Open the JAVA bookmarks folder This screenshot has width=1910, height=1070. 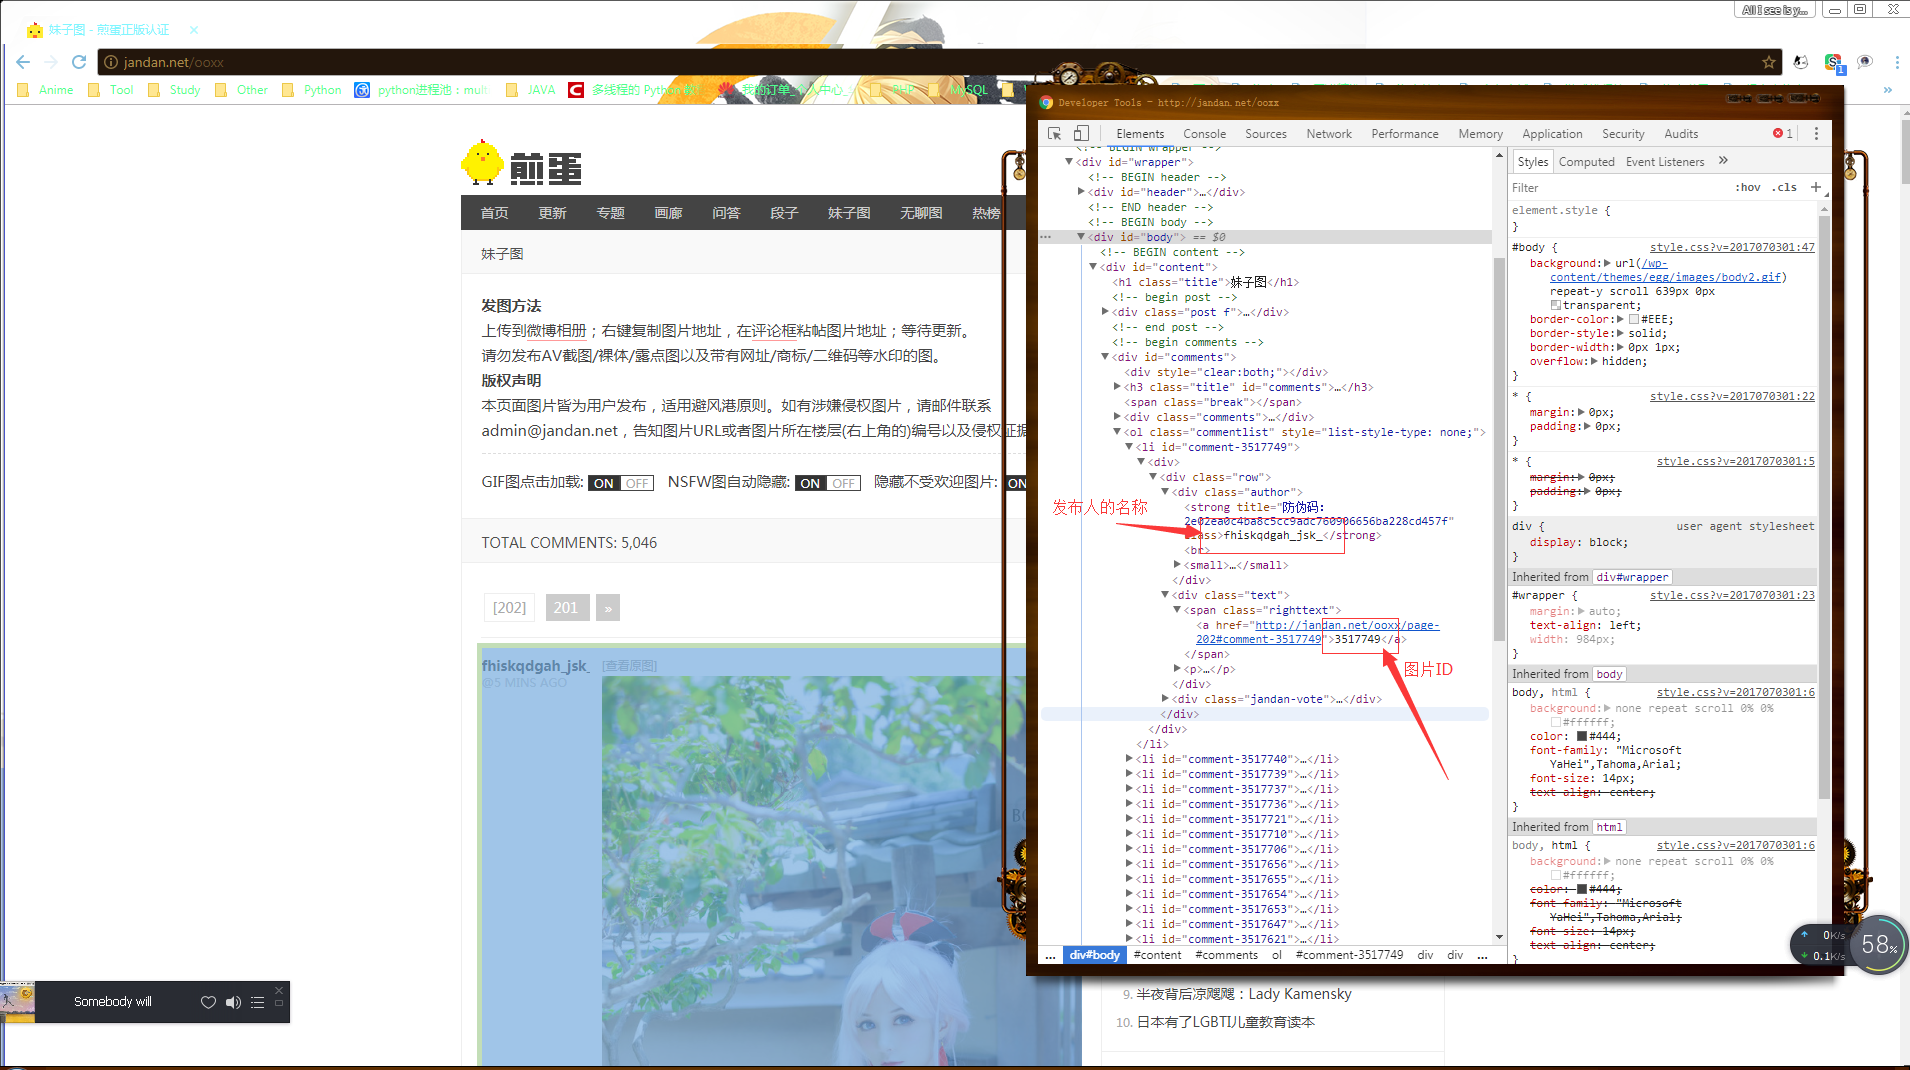pyautogui.click(x=531, y=90)
